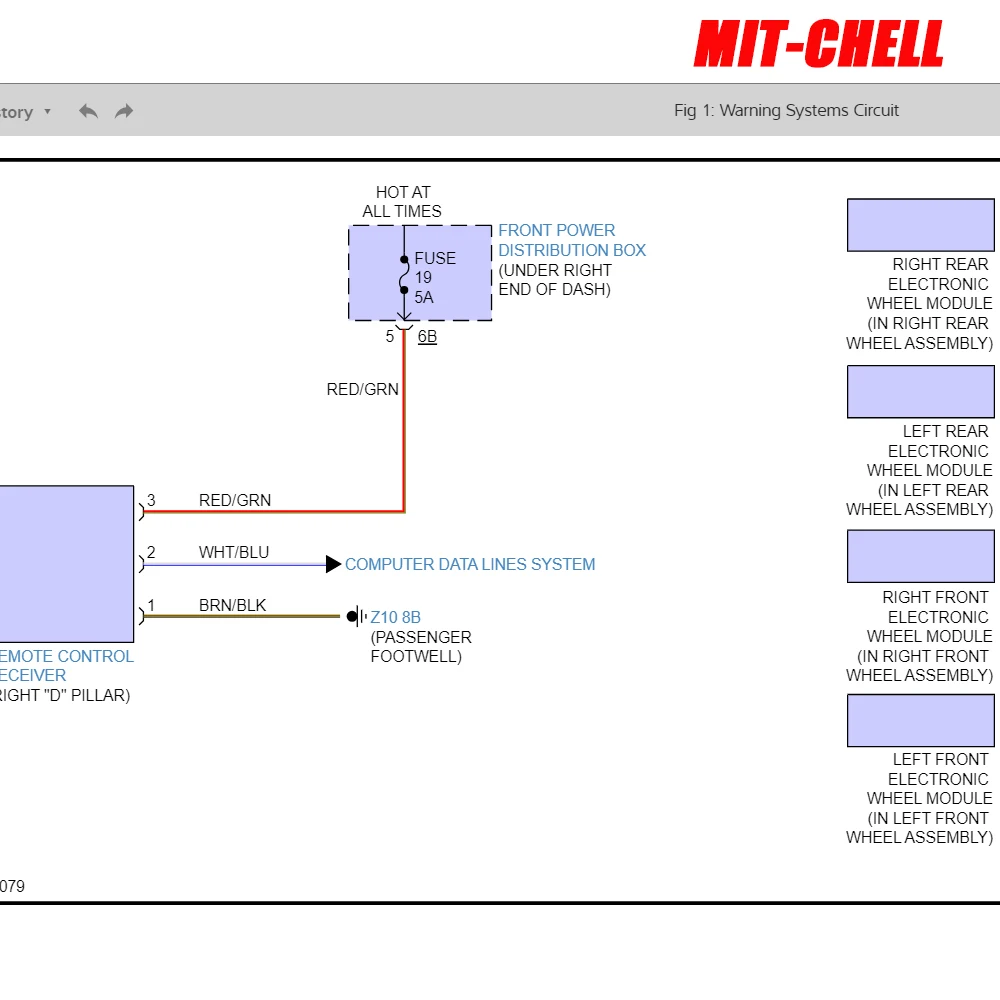
Task: Open Remote Control Receiver component link
Action: pos(66,666)
